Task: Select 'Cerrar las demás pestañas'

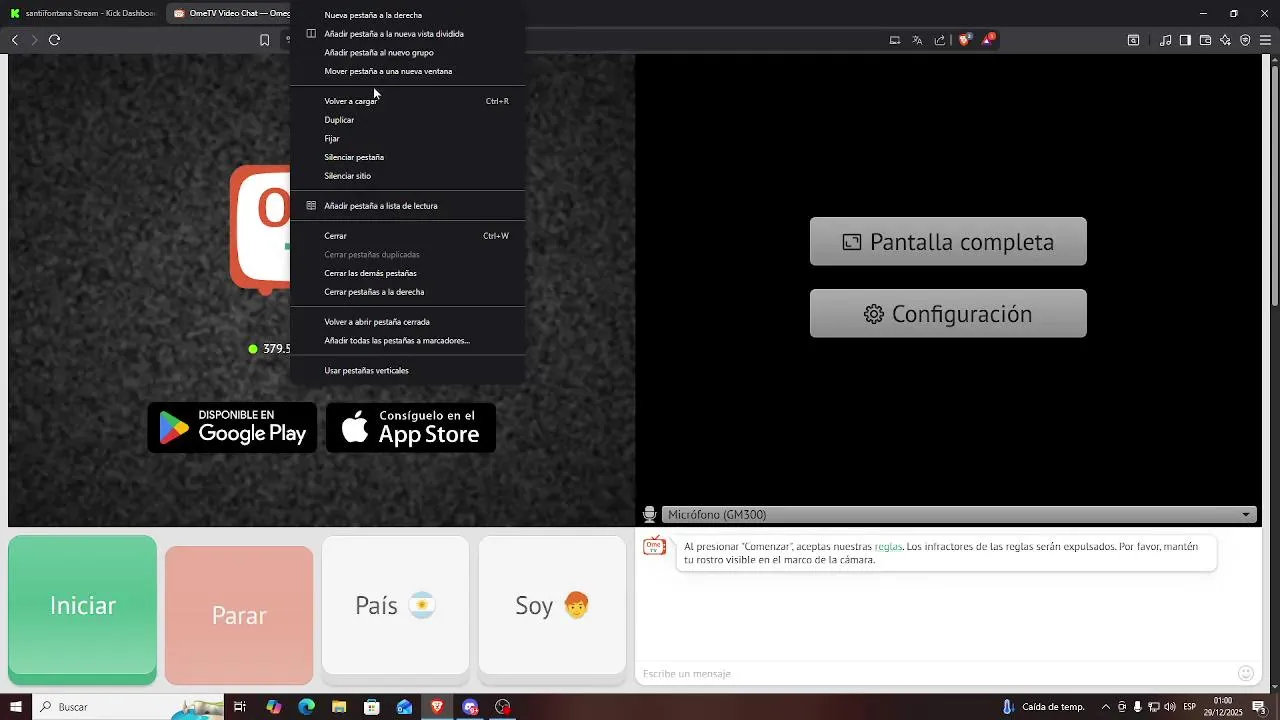Action: pos(407,273)
